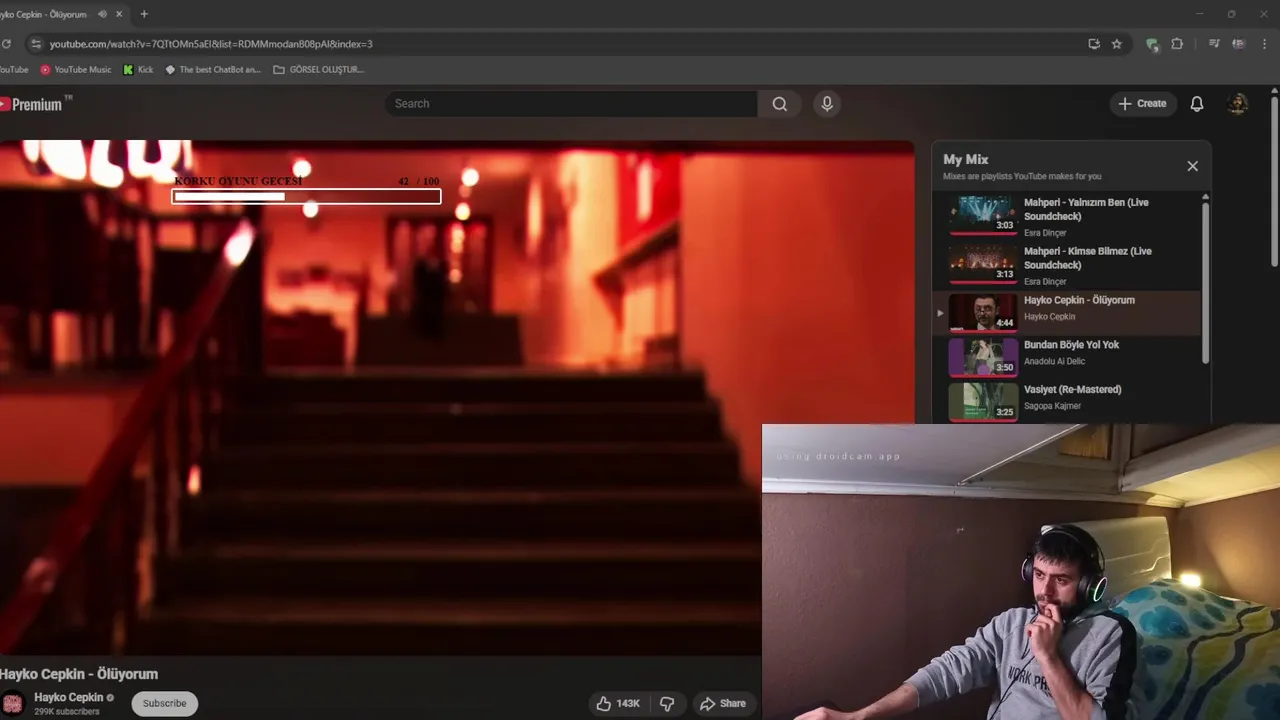The height and width of the screenshot is (720, 1280).
Task: Open the Kick bookmark
Action: (x=138, y=70)
